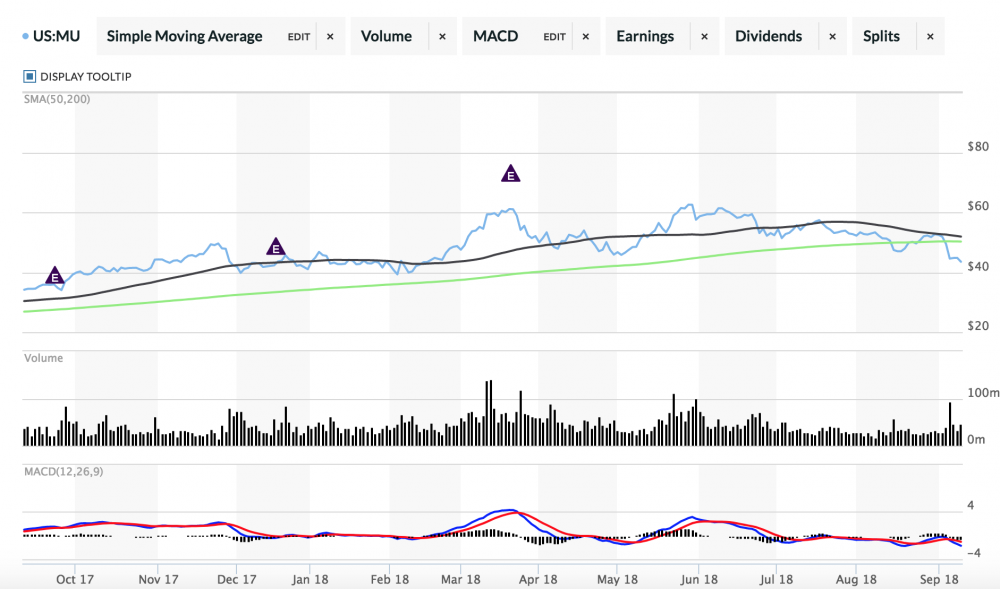Click the blue dot beside US:MU
1000x589 pixels.
[x=25, y=37]
